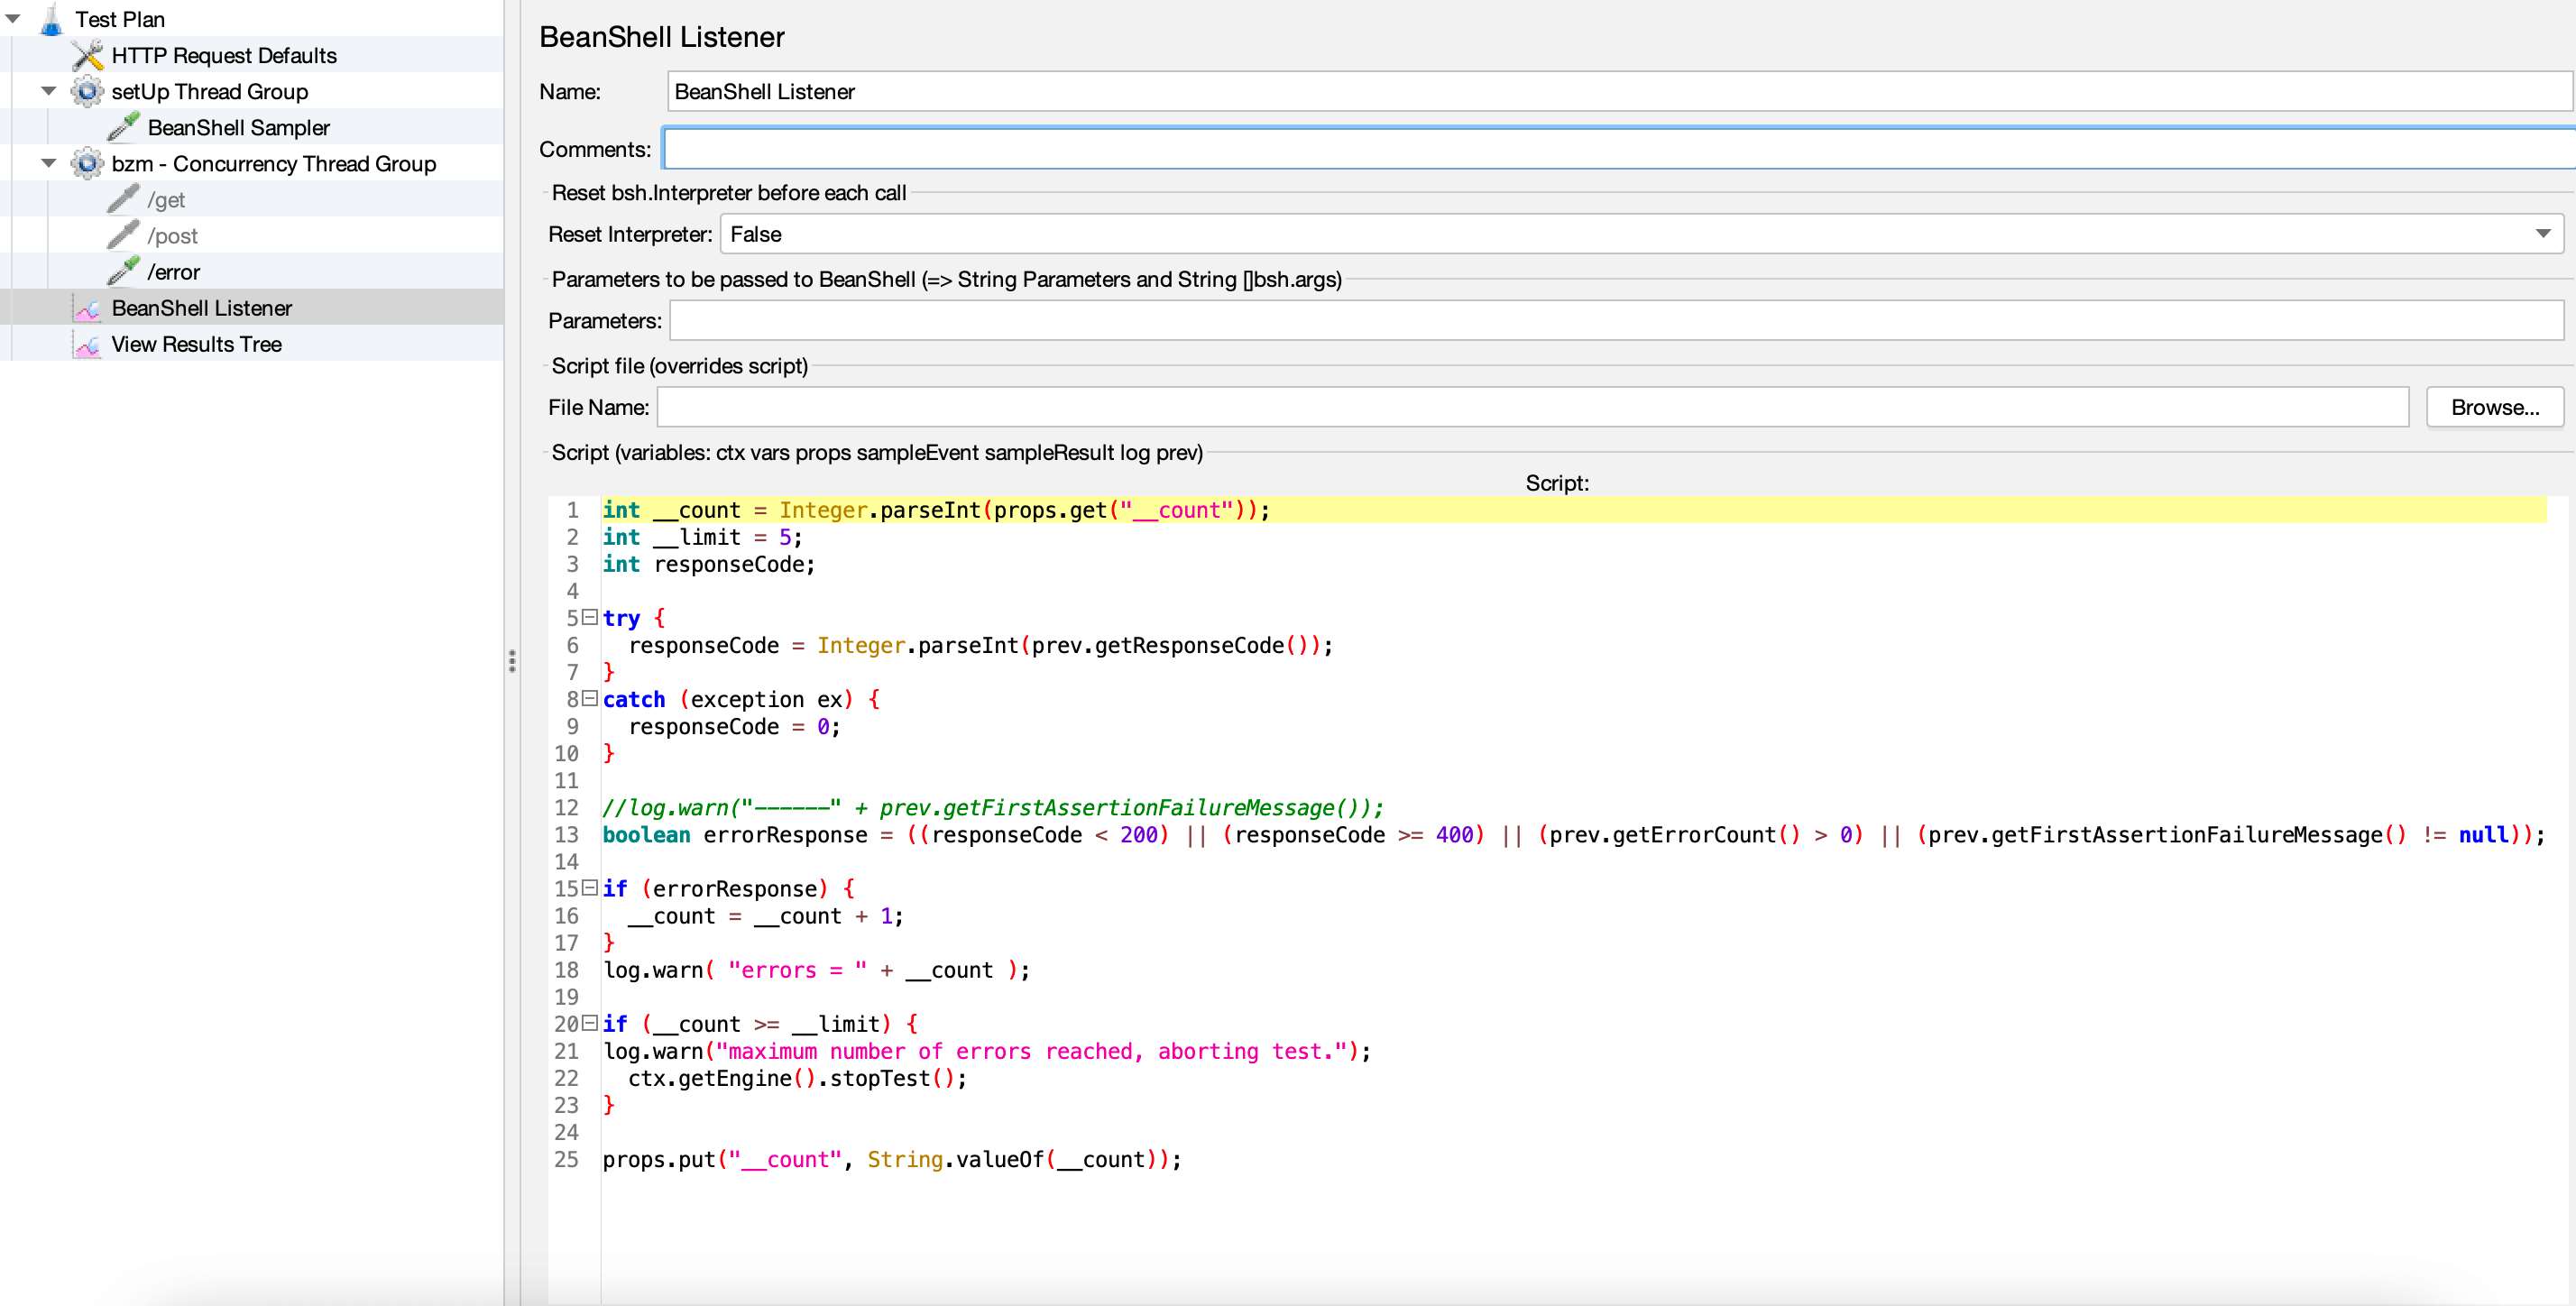The width and height of the screenshot is (2576, 1306).
Task: Click the setUp Thread Group icon
Action: tap(88, 90)
